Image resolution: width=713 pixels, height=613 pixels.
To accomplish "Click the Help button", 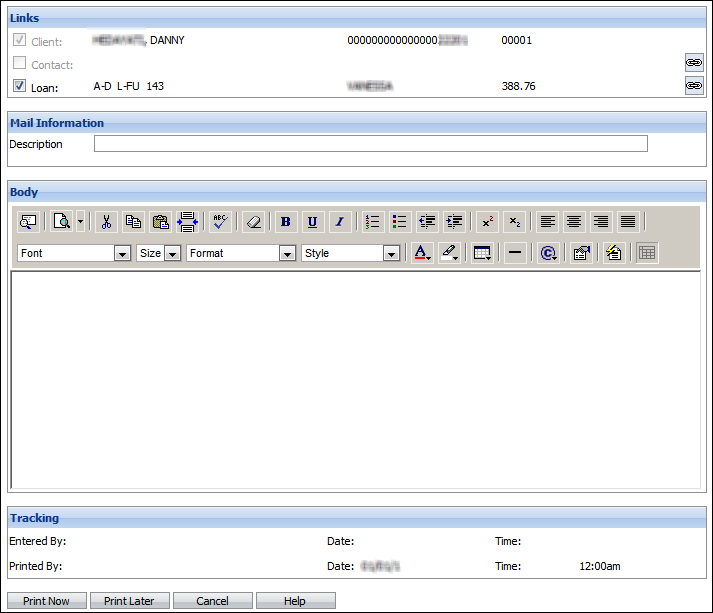I will pos(296,601).
